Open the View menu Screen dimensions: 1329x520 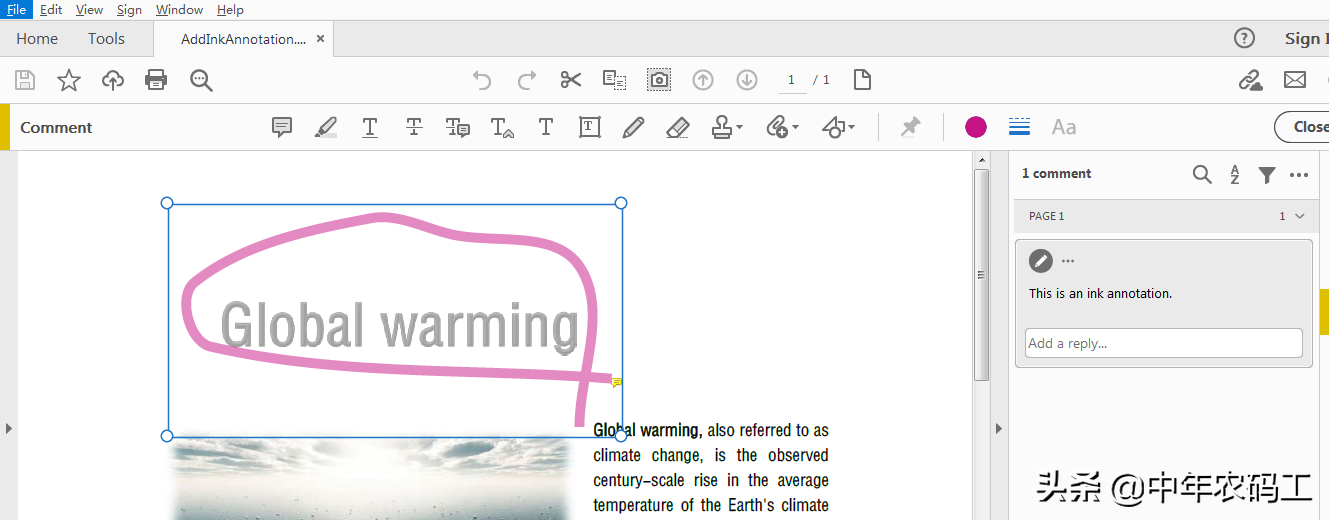tap(89, 9)
